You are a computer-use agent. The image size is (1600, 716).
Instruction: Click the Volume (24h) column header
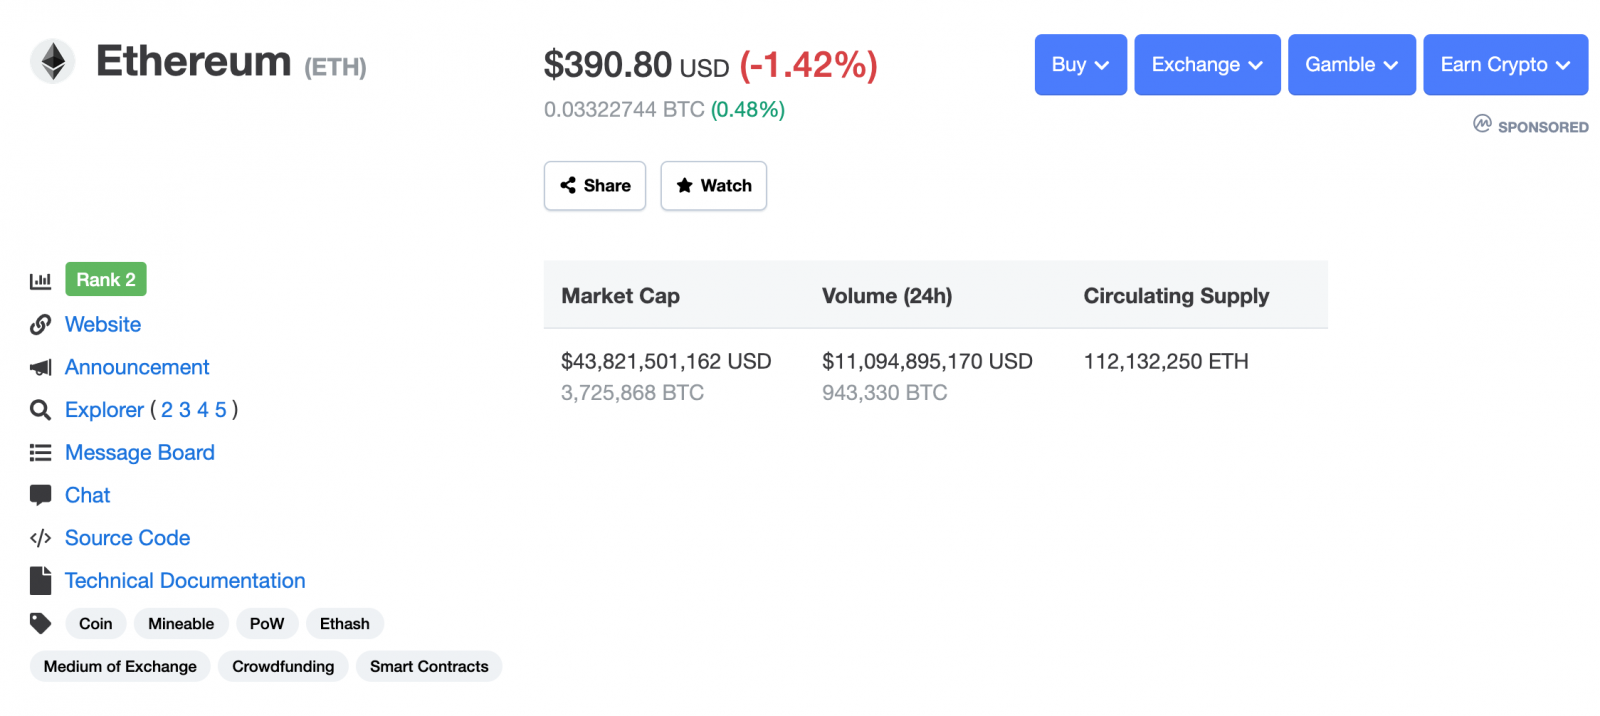[887, 296]
